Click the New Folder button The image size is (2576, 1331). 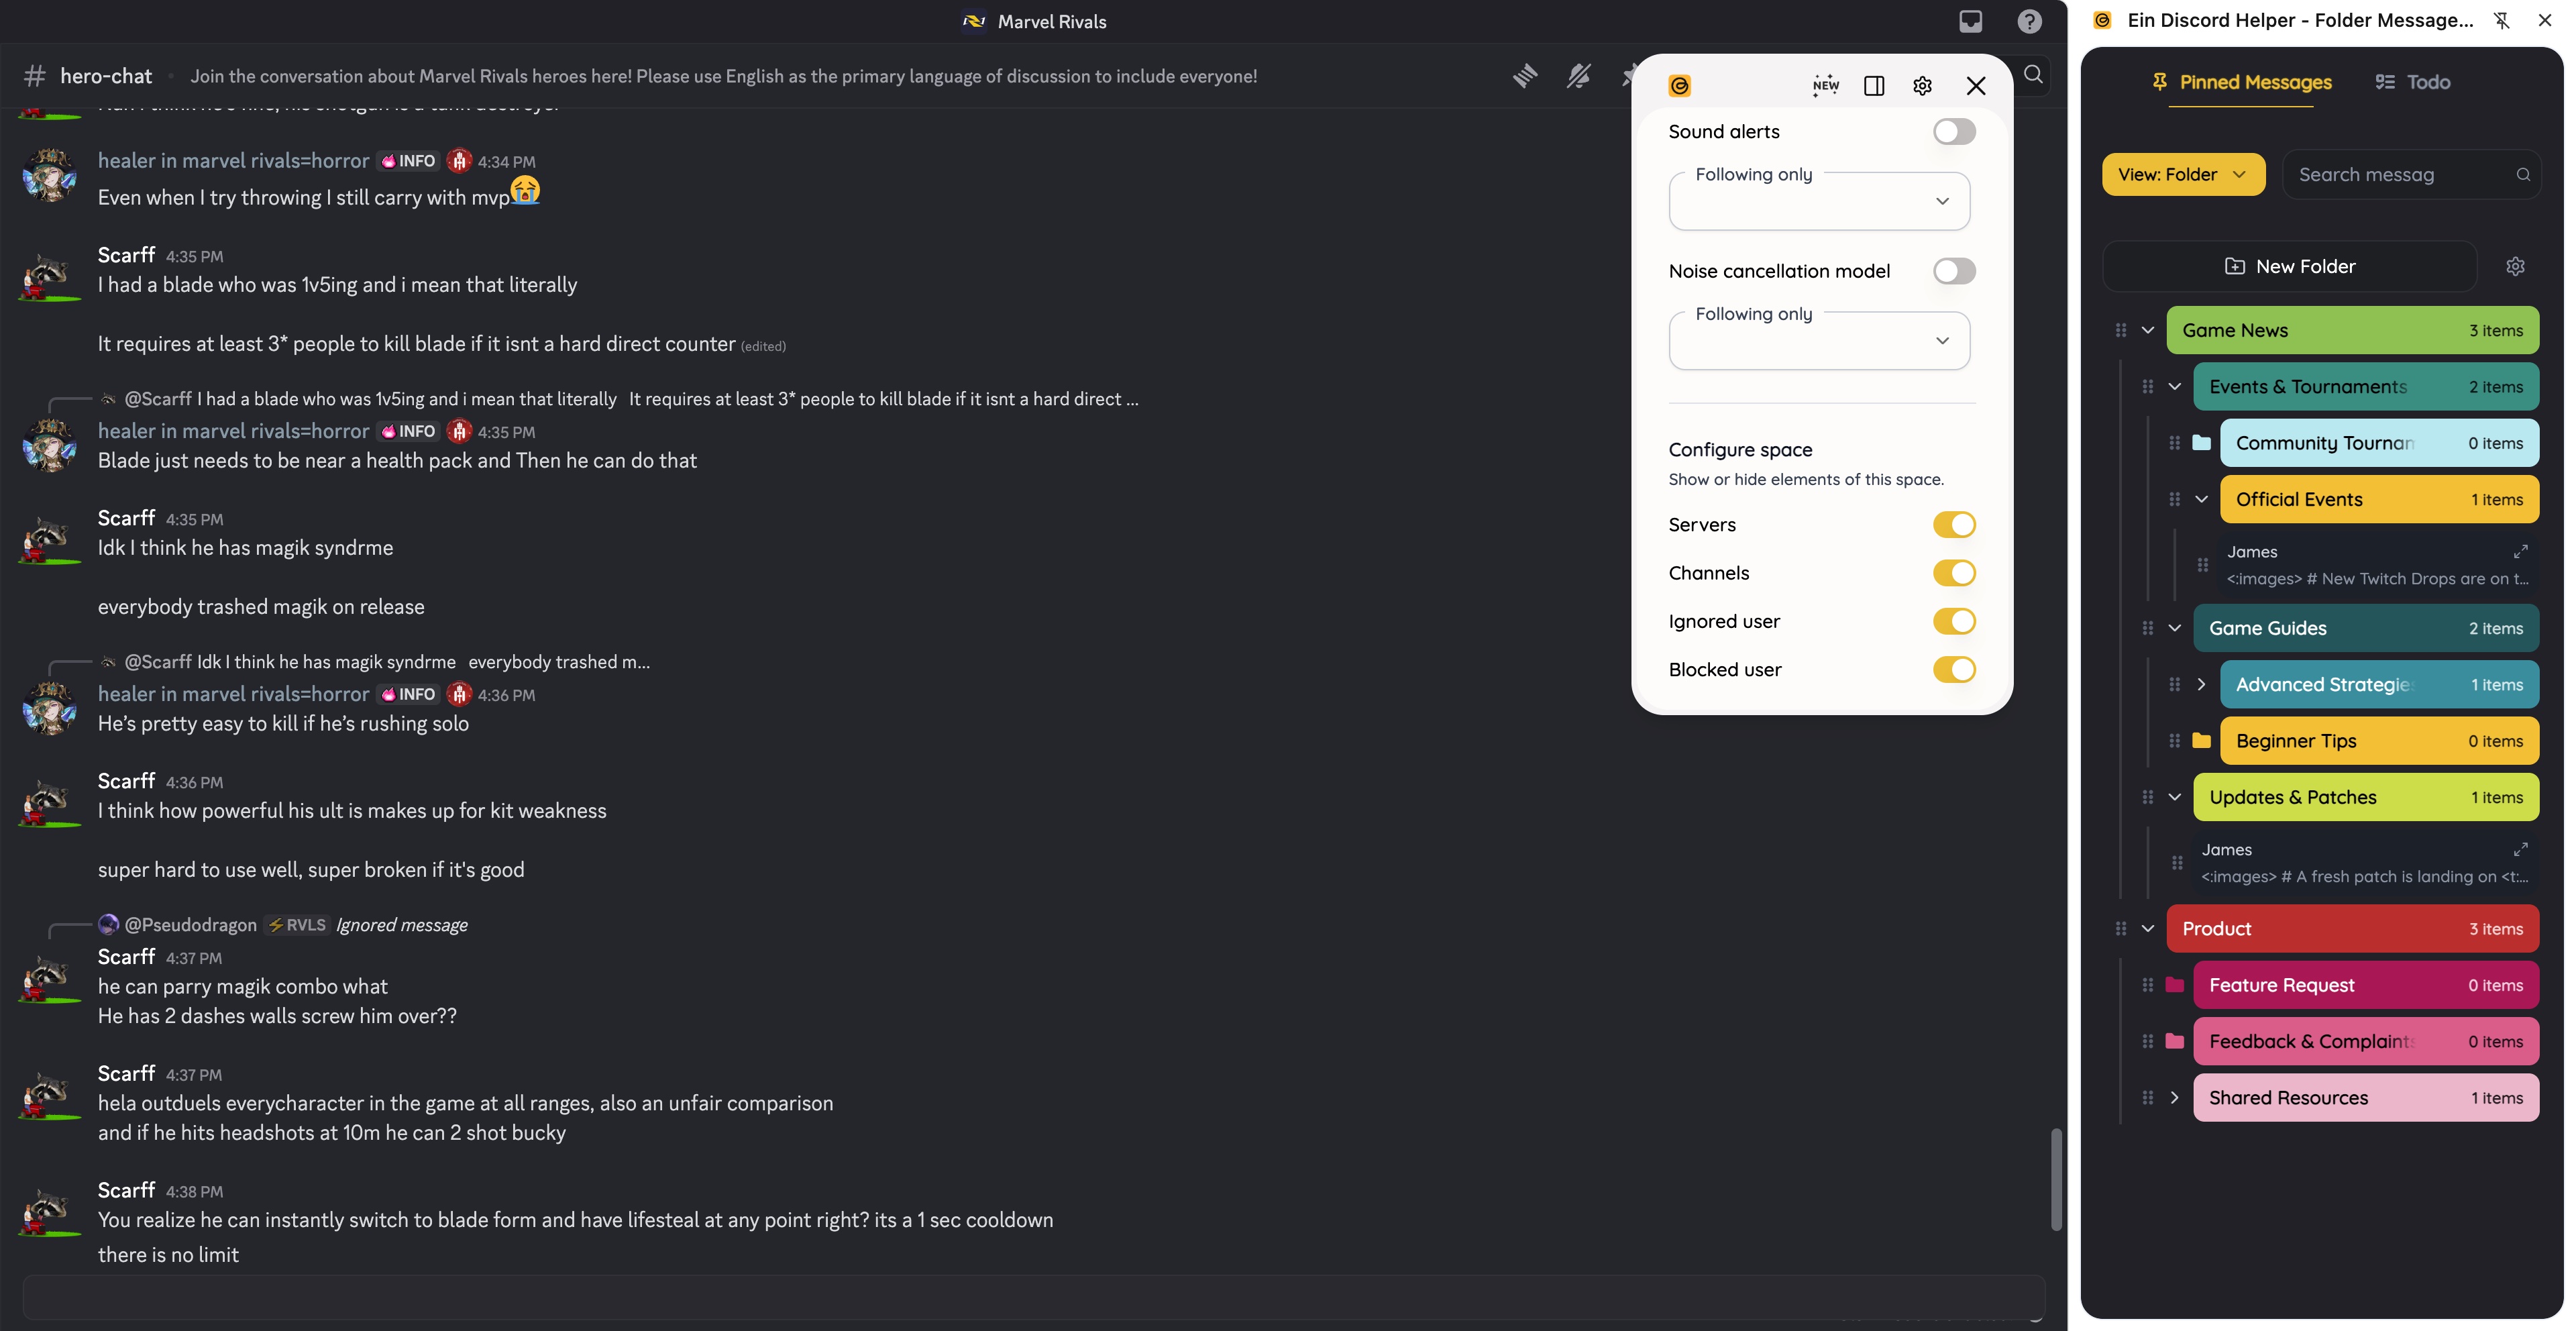pyautogui.click(x=2289, y=266)
